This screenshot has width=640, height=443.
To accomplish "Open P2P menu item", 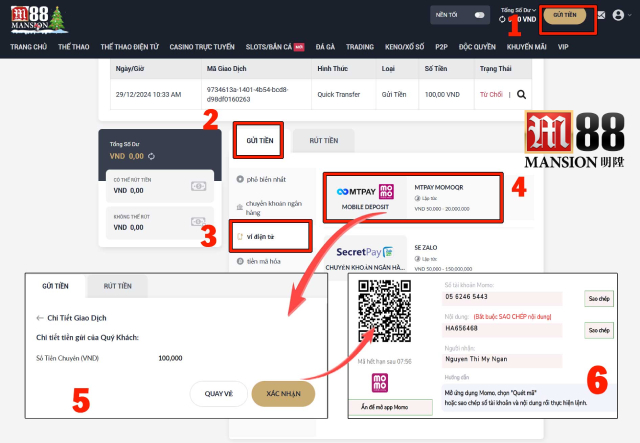I will pos(441,47).
